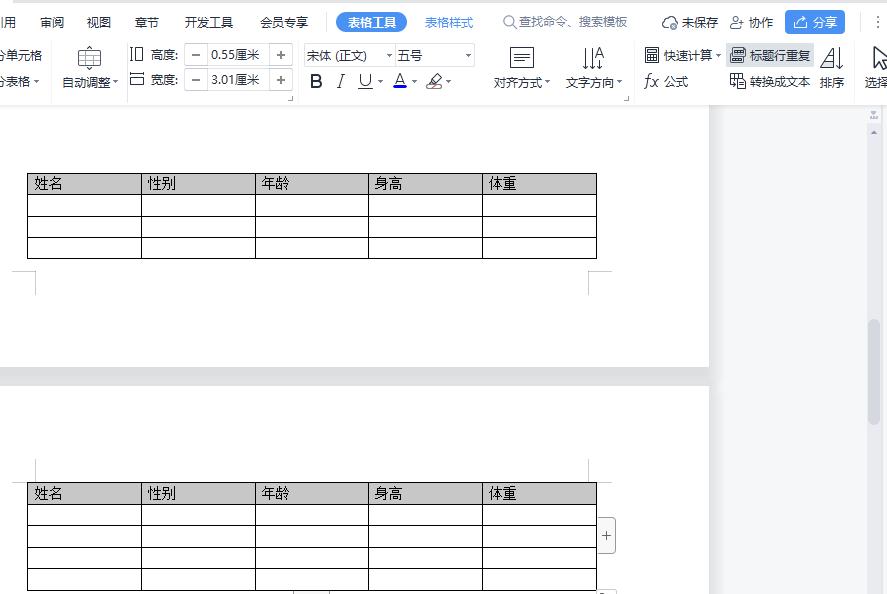Switch to the 表格样式 tab
887x594 pixels.
click(449, 23)
